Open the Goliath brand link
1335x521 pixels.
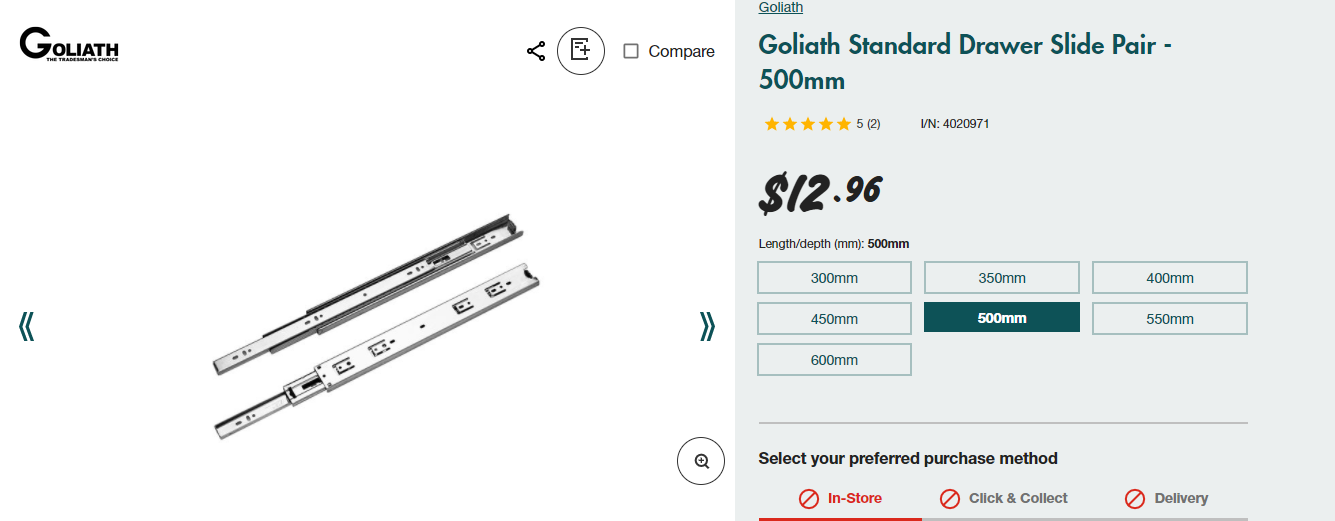click(x=780, y=7)
